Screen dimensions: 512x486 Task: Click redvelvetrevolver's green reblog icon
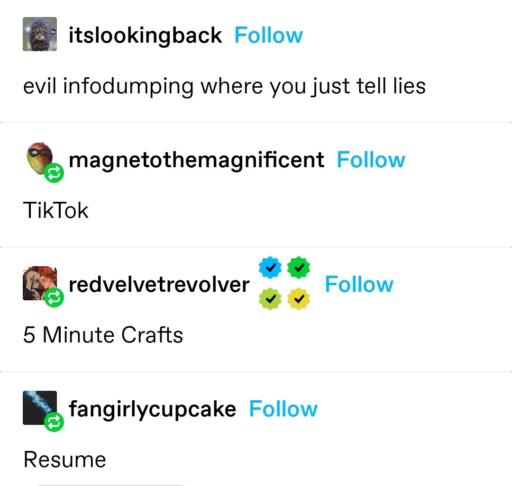click(54, 297)
